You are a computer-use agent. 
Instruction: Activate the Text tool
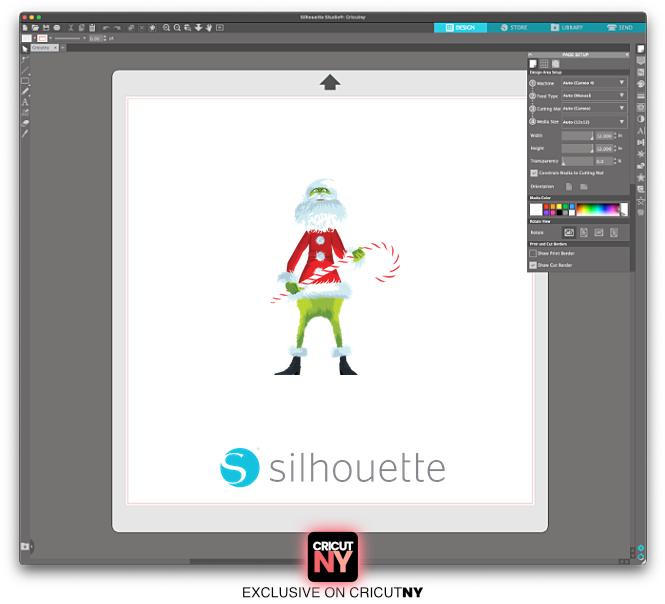pos(25,102)
